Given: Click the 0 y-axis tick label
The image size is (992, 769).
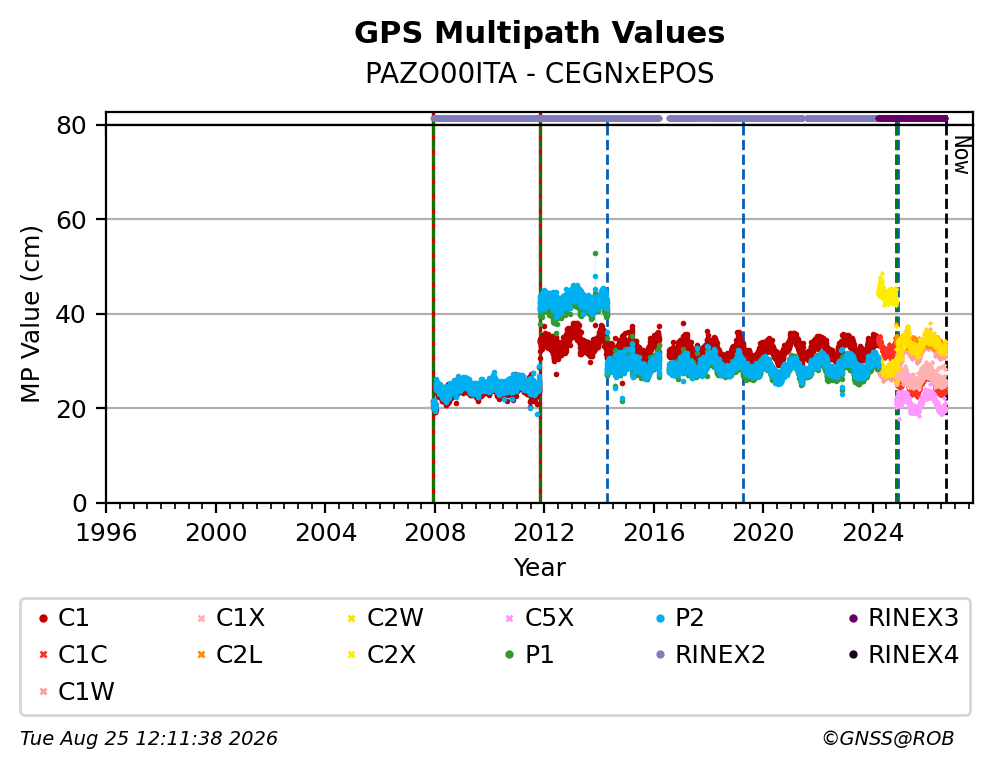Looking at the screenshot, I should point(79,503).
